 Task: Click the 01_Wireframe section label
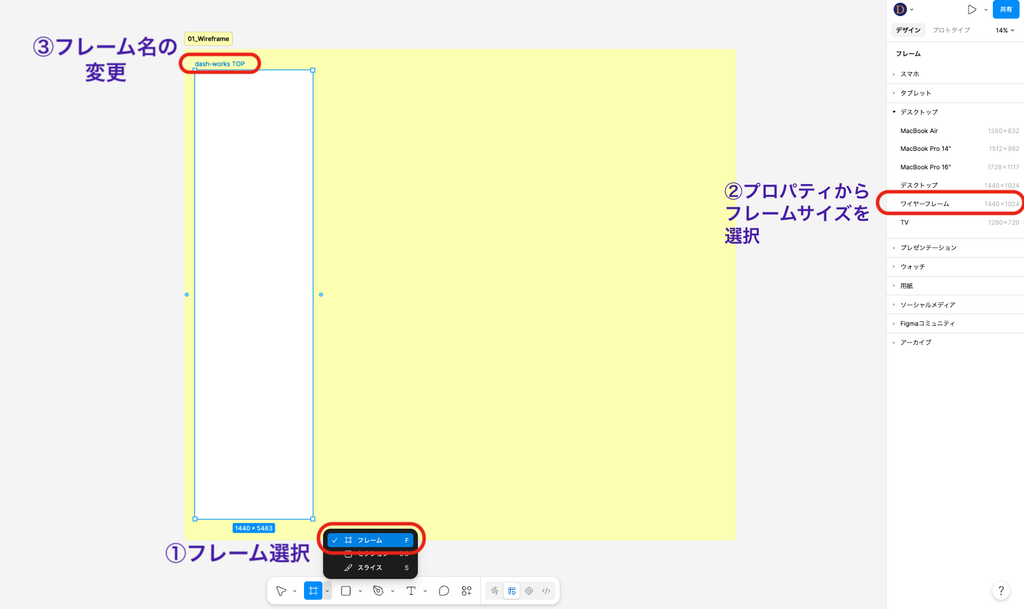208,39
